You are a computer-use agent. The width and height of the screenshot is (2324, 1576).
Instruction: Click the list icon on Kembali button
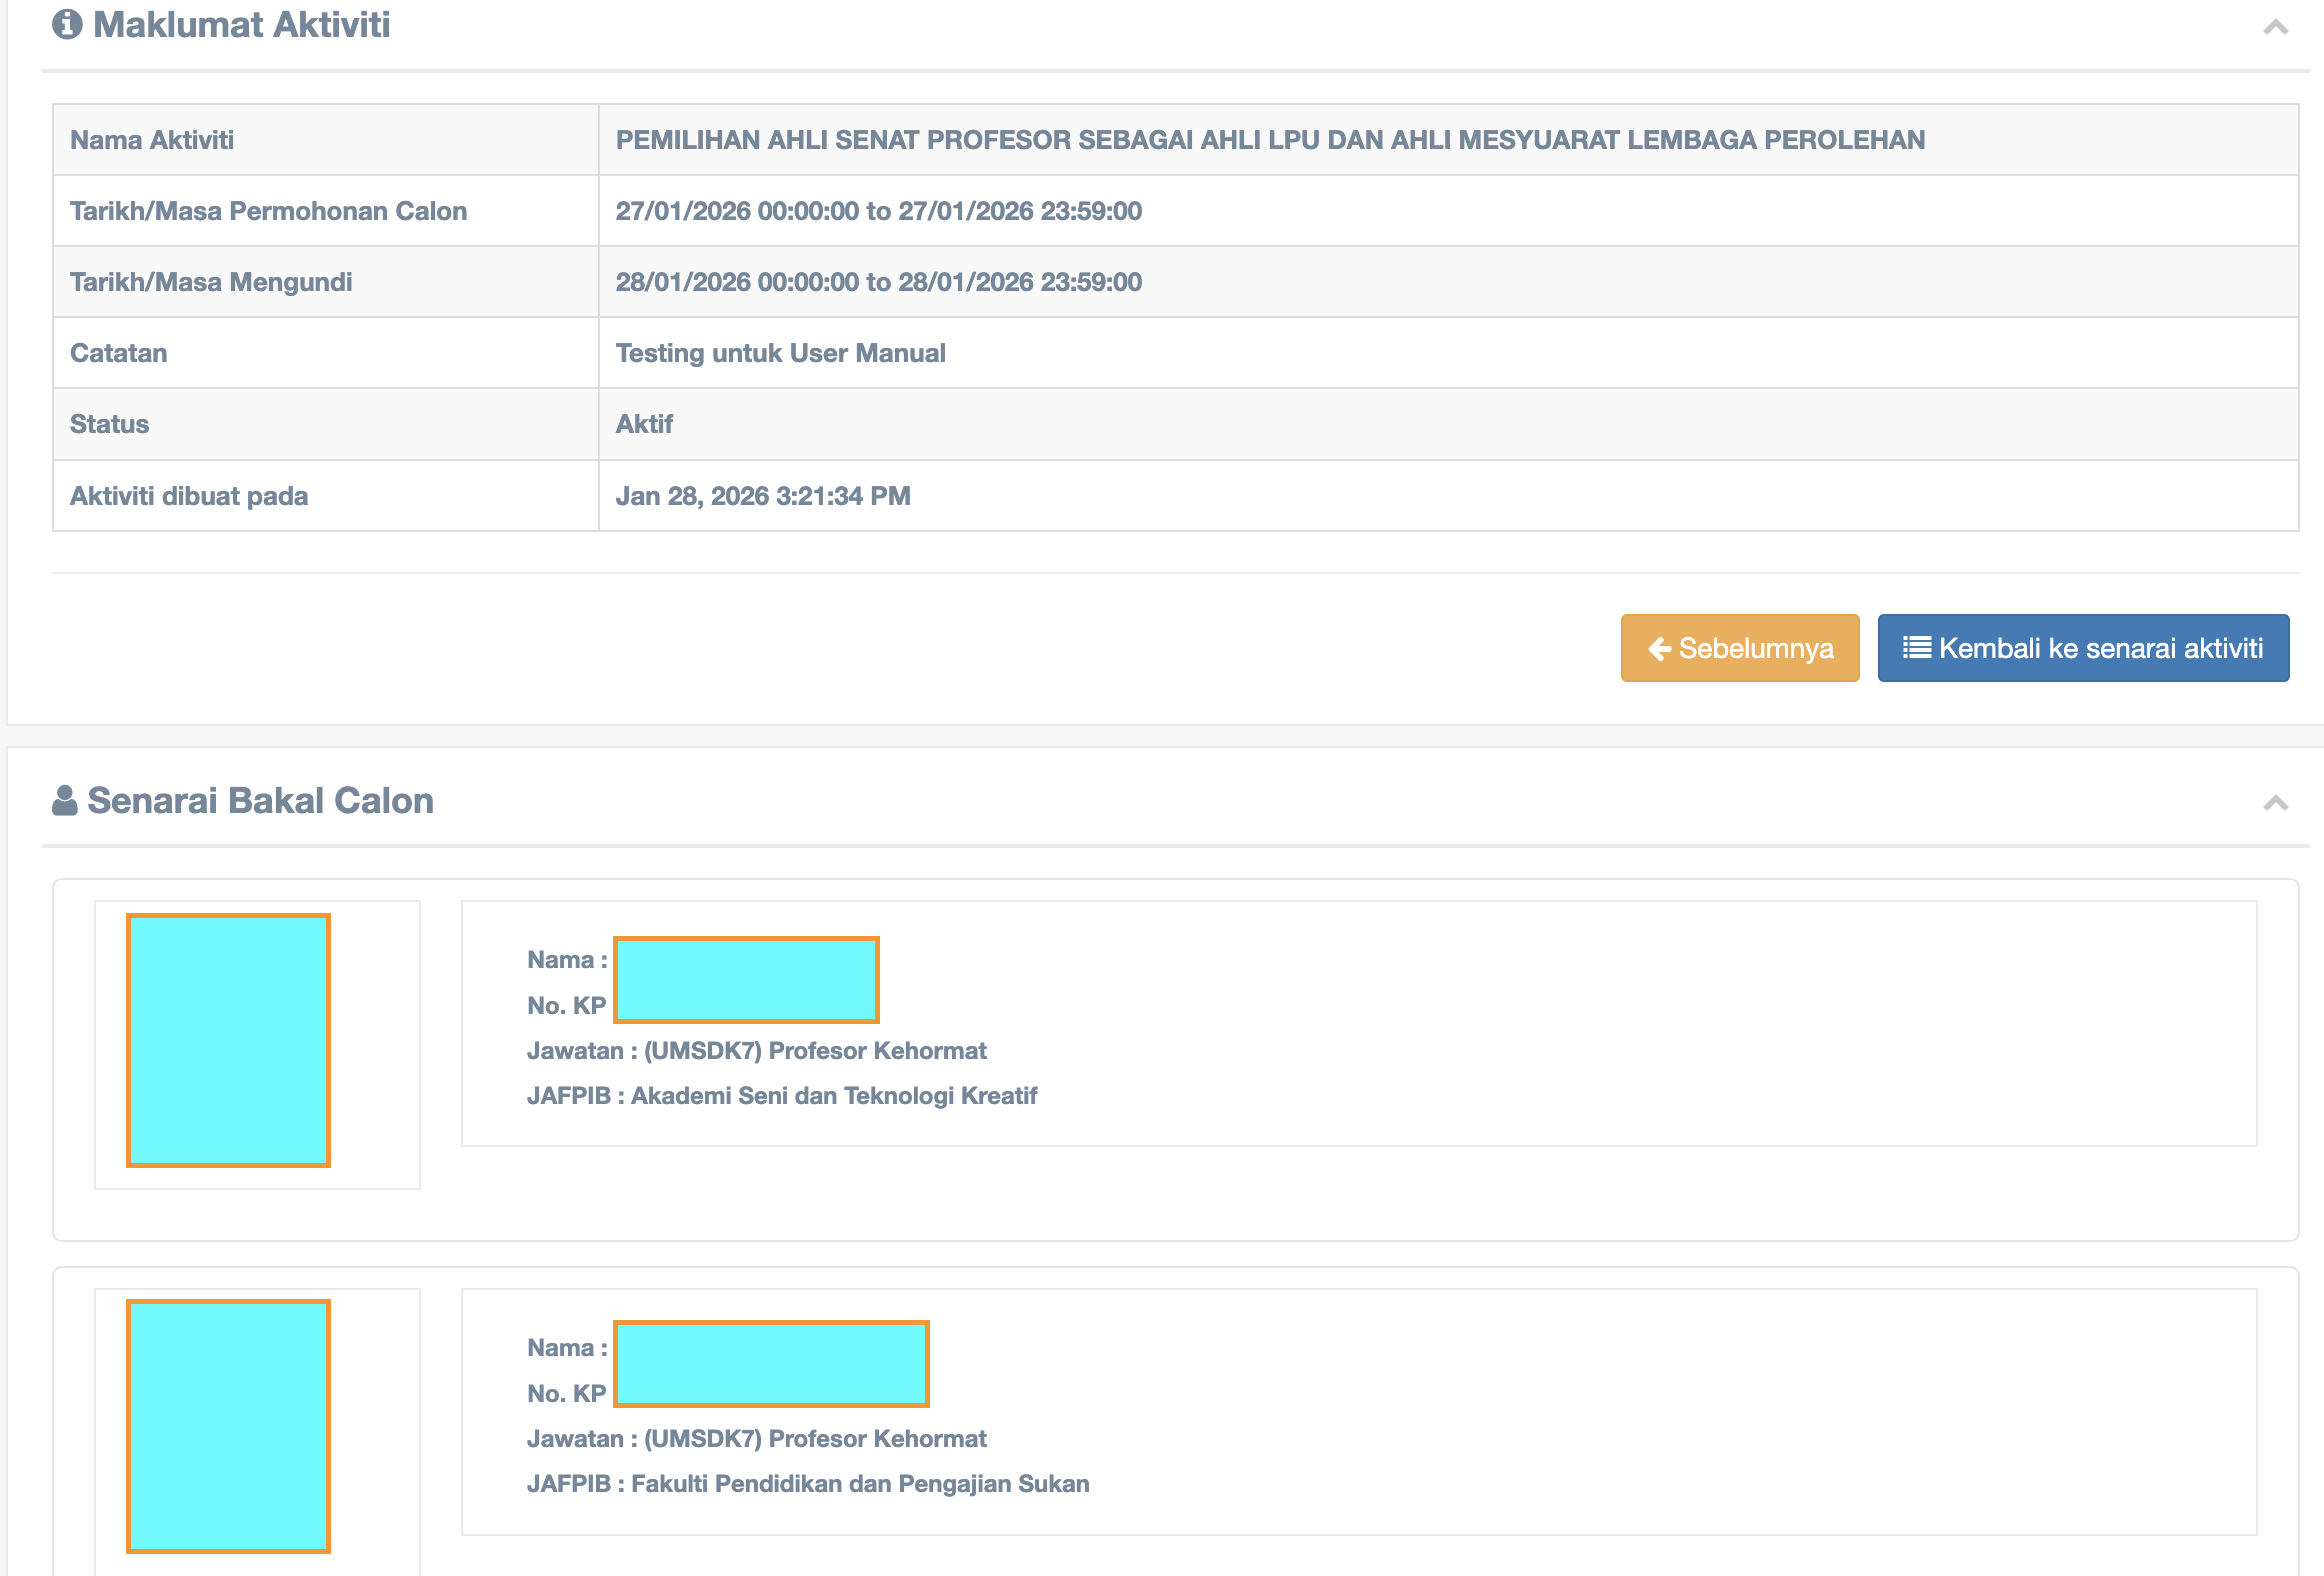(1916, 648)
